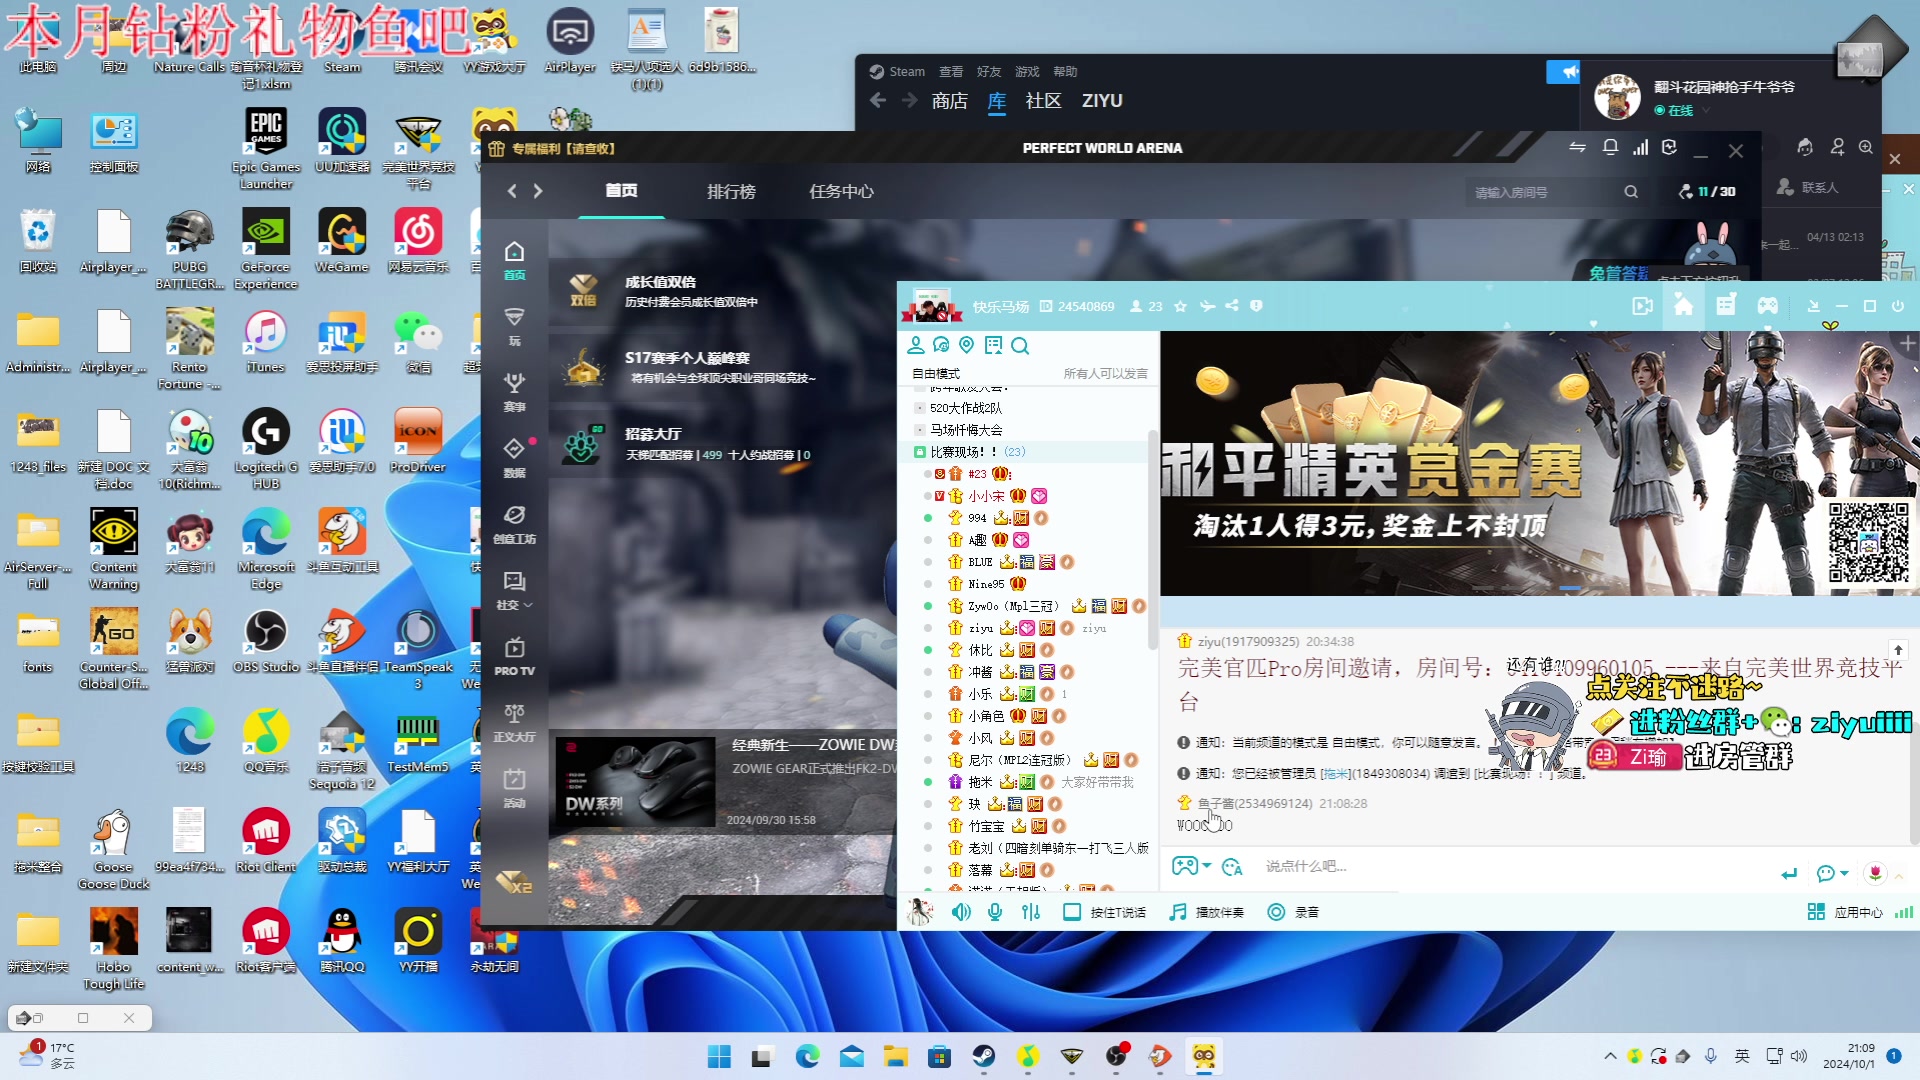Mute the YY speaker icon
The image size is (1920, 1080).
[x=961, y=912]
